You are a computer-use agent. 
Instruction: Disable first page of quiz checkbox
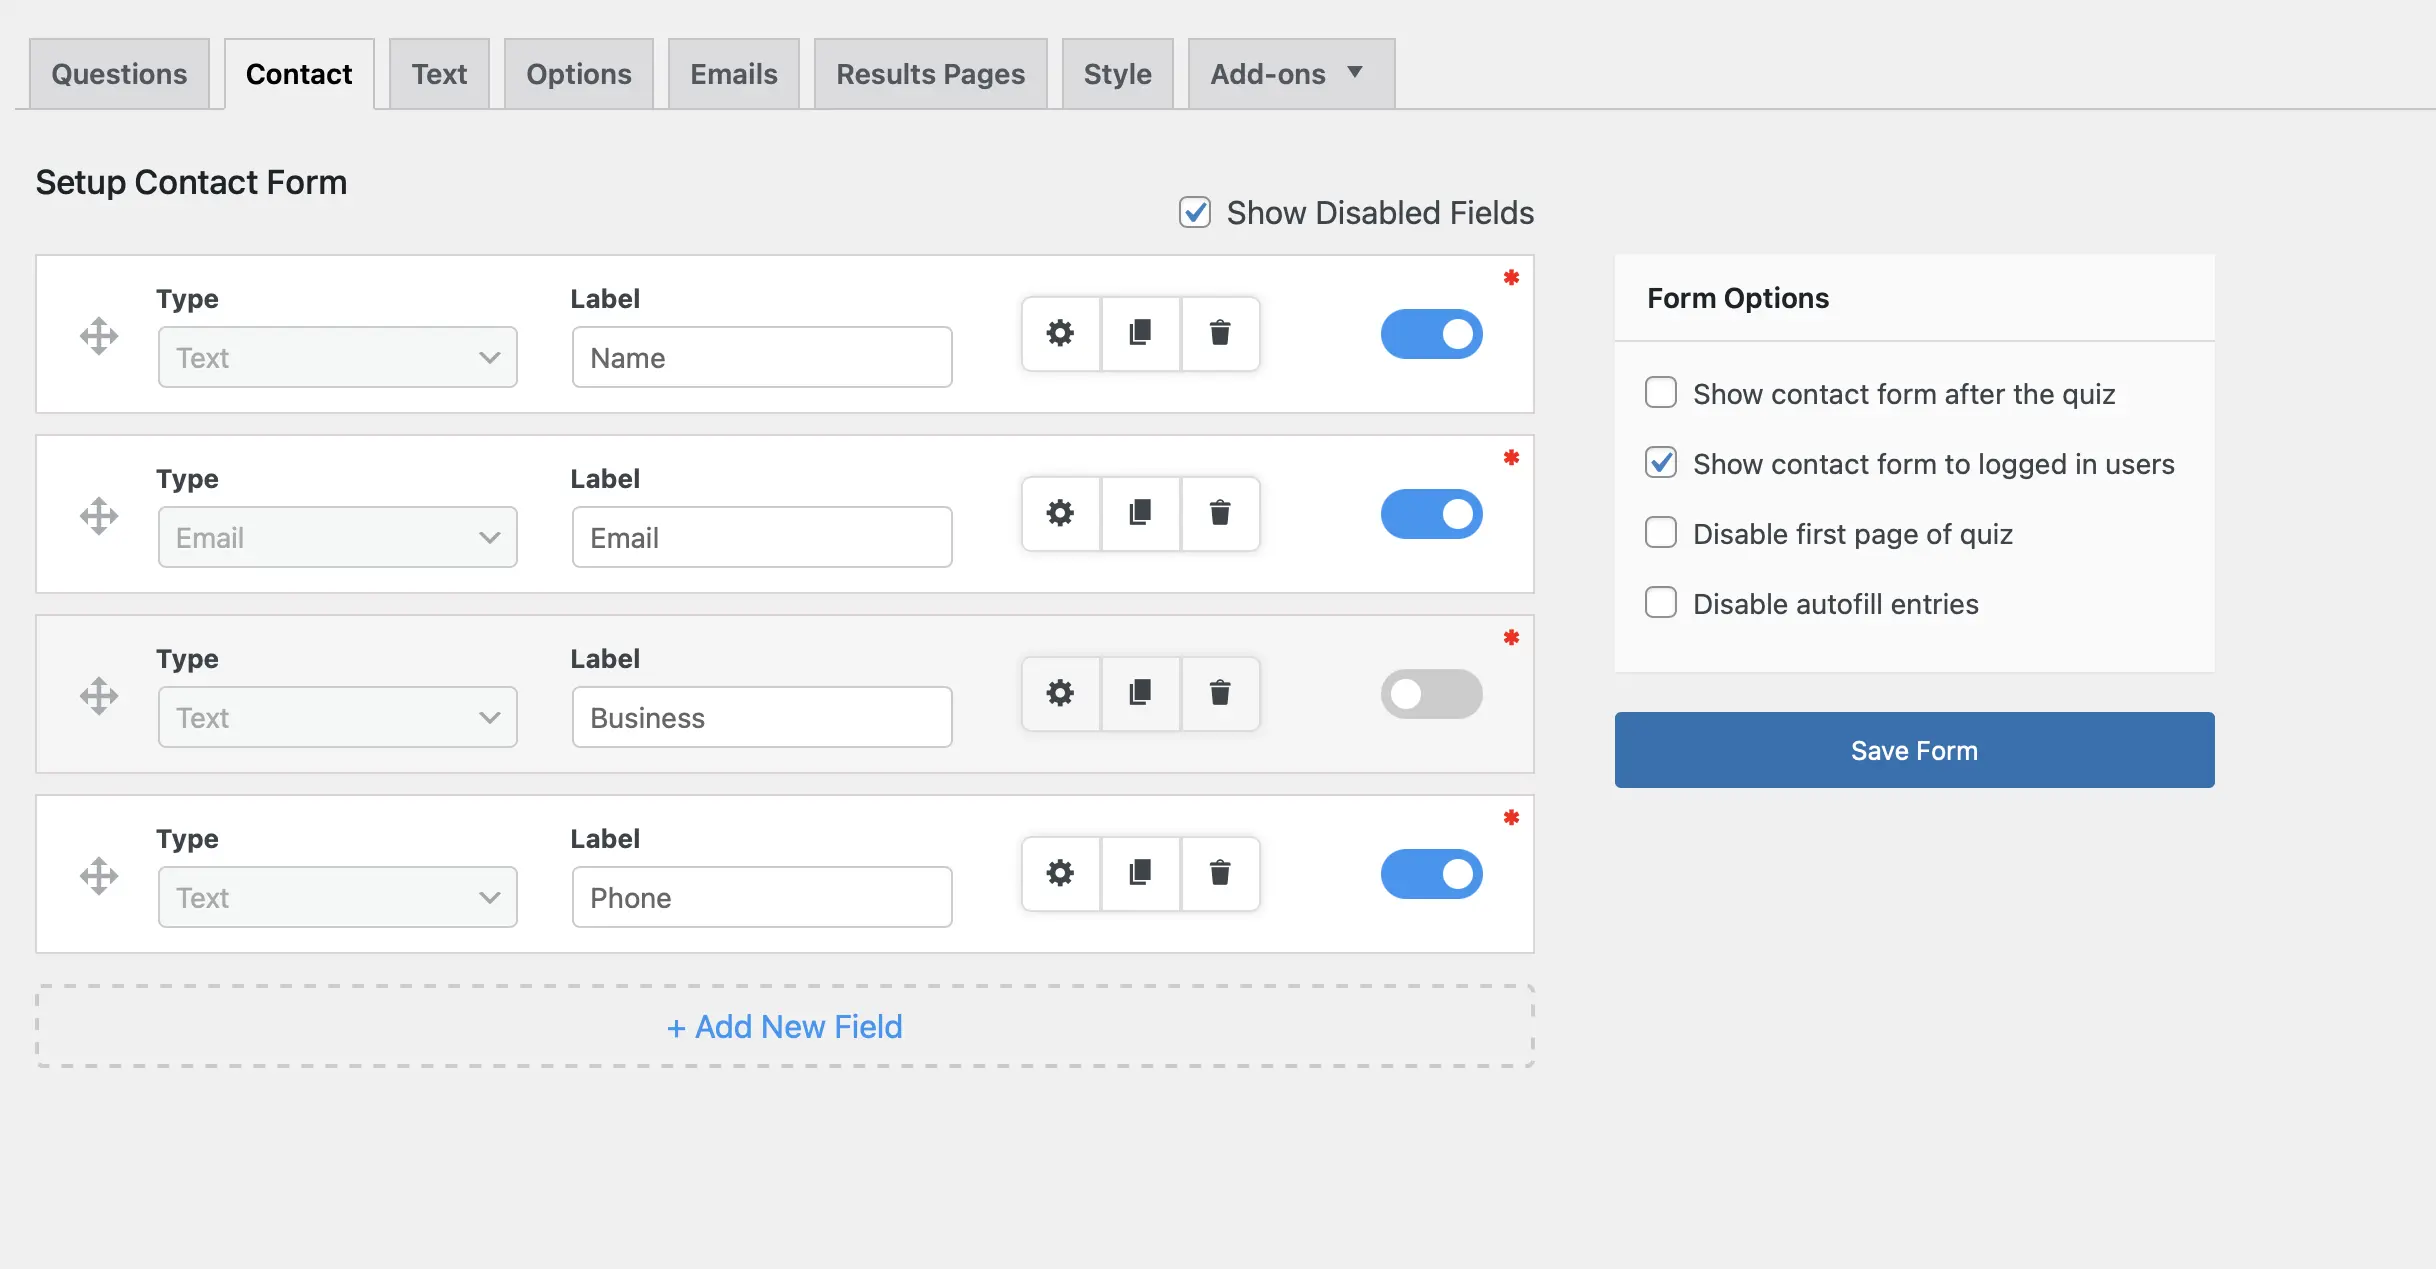tap(1659, 533)
